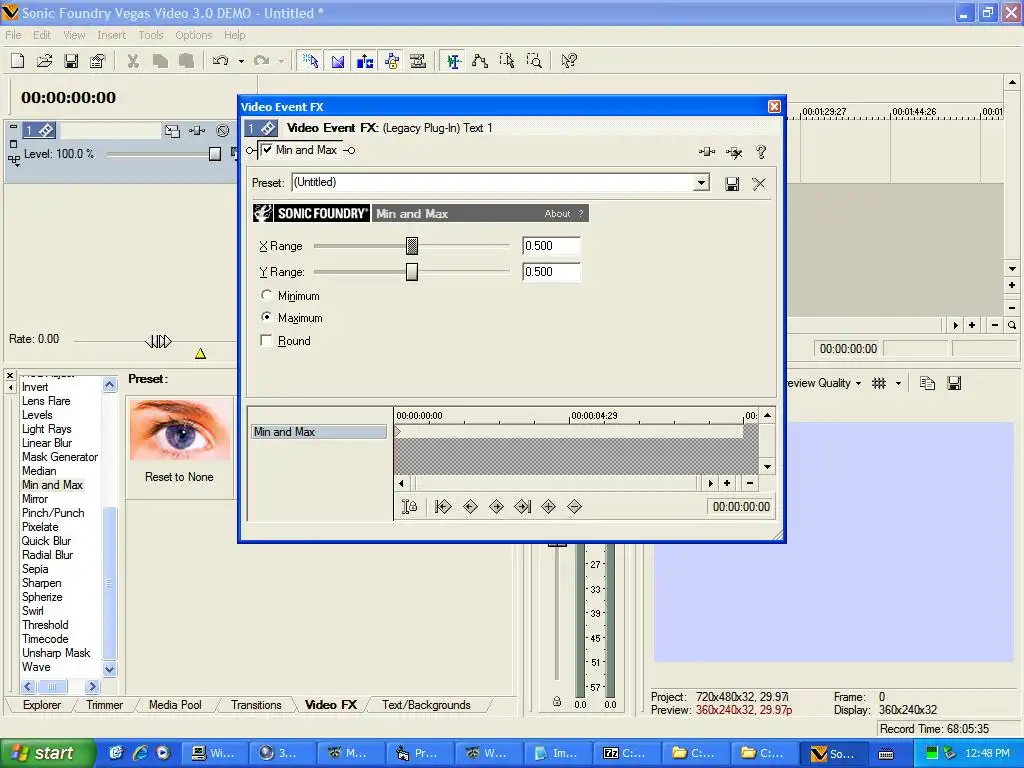Open the Undo history dropdown arrow
Screen dimensions: 1024x768
pyautogui.click(x=241, y=61)
